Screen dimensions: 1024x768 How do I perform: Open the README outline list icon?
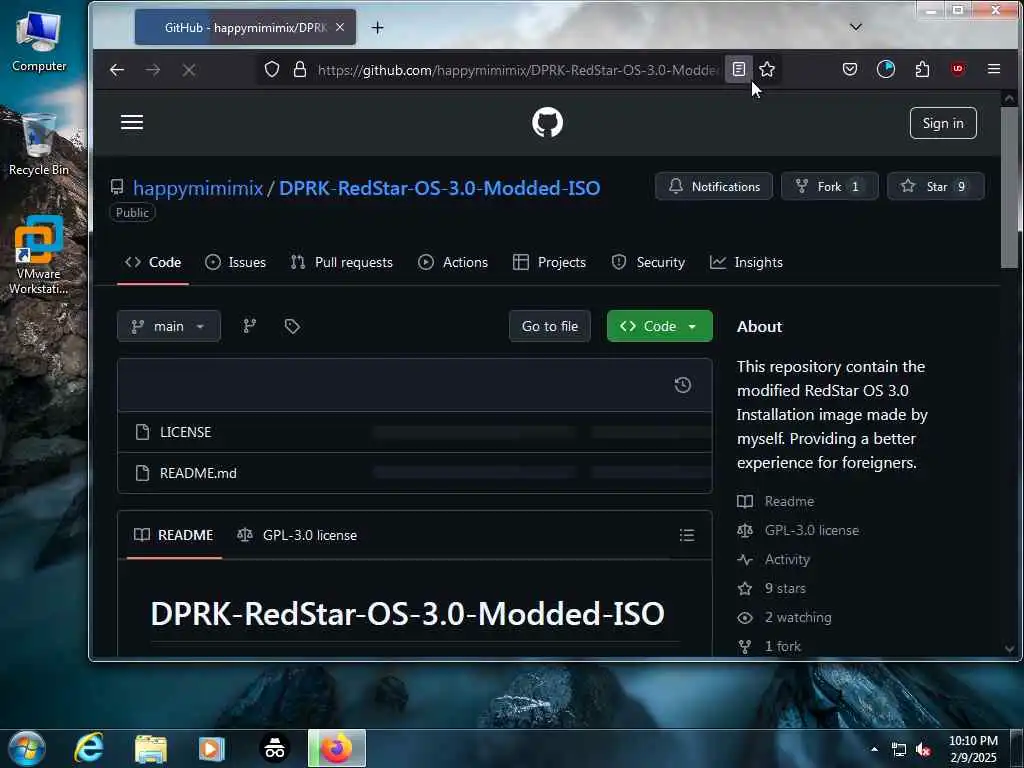[x=686, y=536]
